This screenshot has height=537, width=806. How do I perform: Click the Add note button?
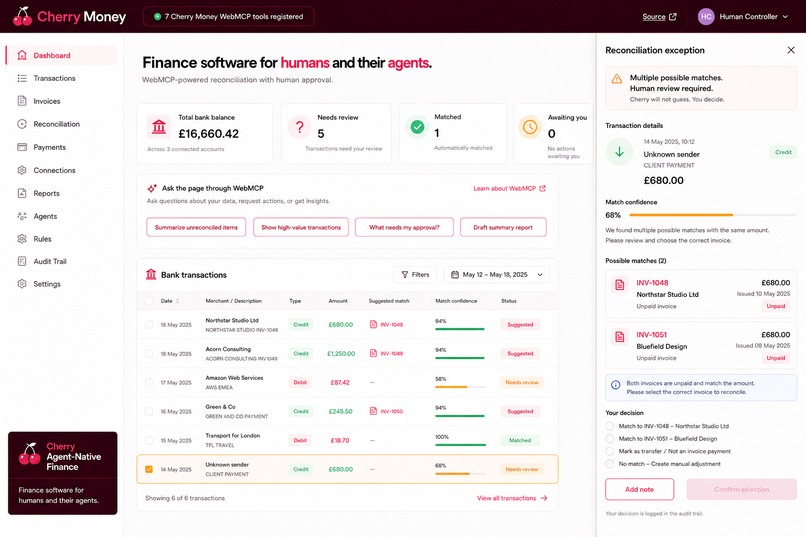coord(639,489)
